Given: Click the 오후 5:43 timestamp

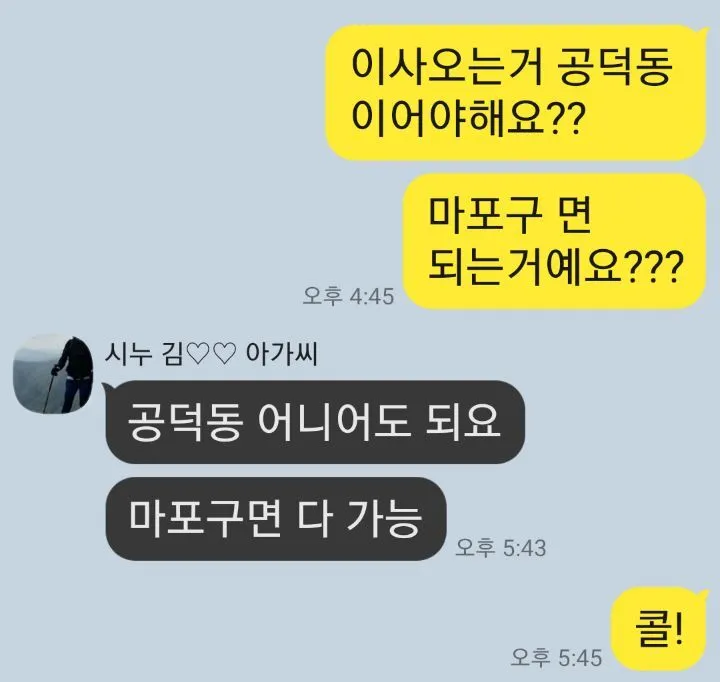Looking at the screenshot, I should click(501, 548).
